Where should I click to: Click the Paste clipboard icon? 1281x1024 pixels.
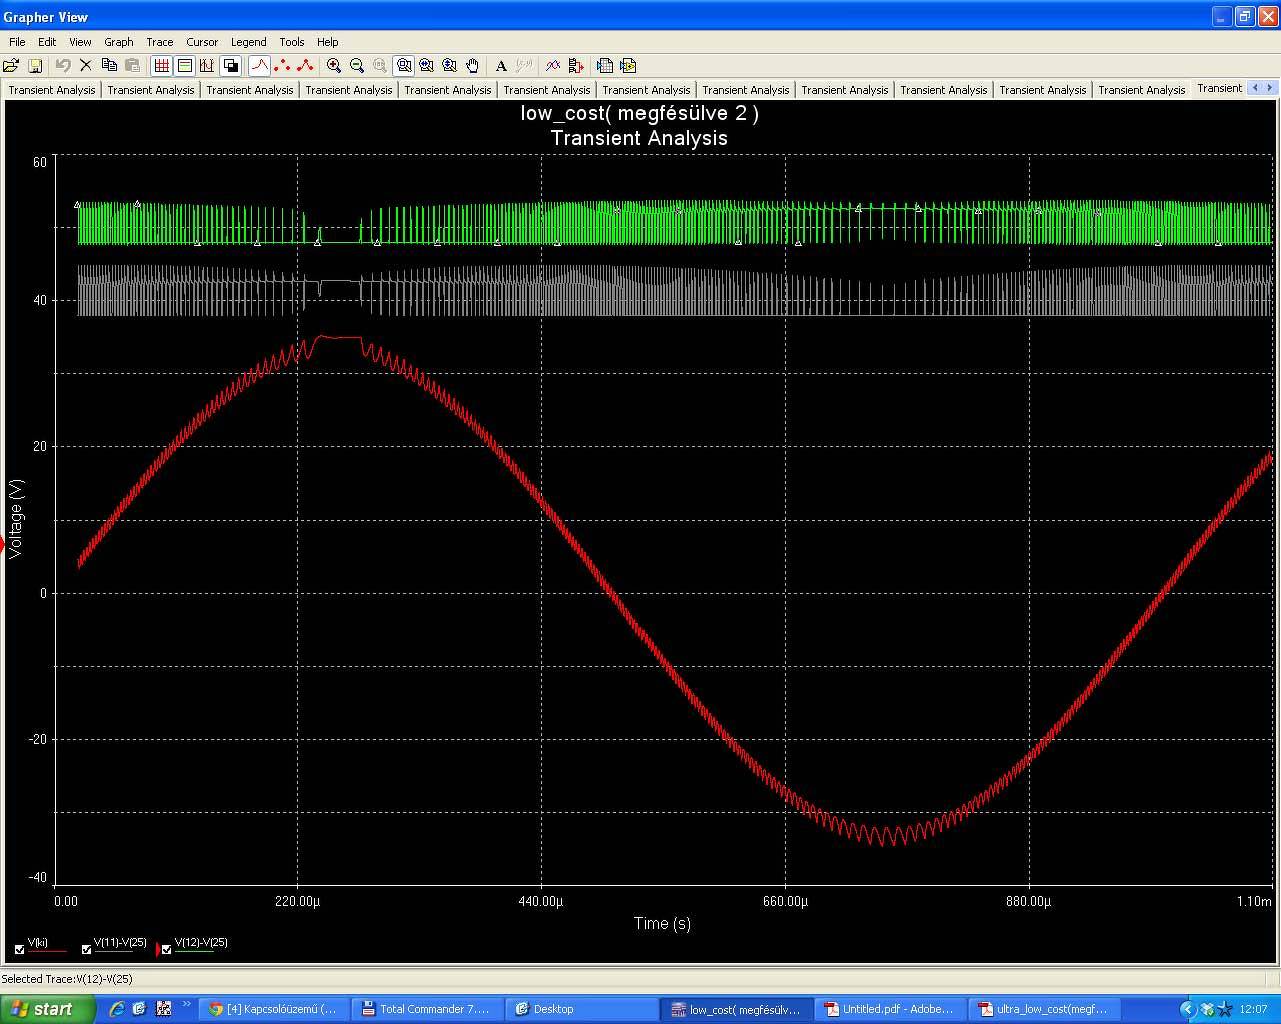(132, 66)
